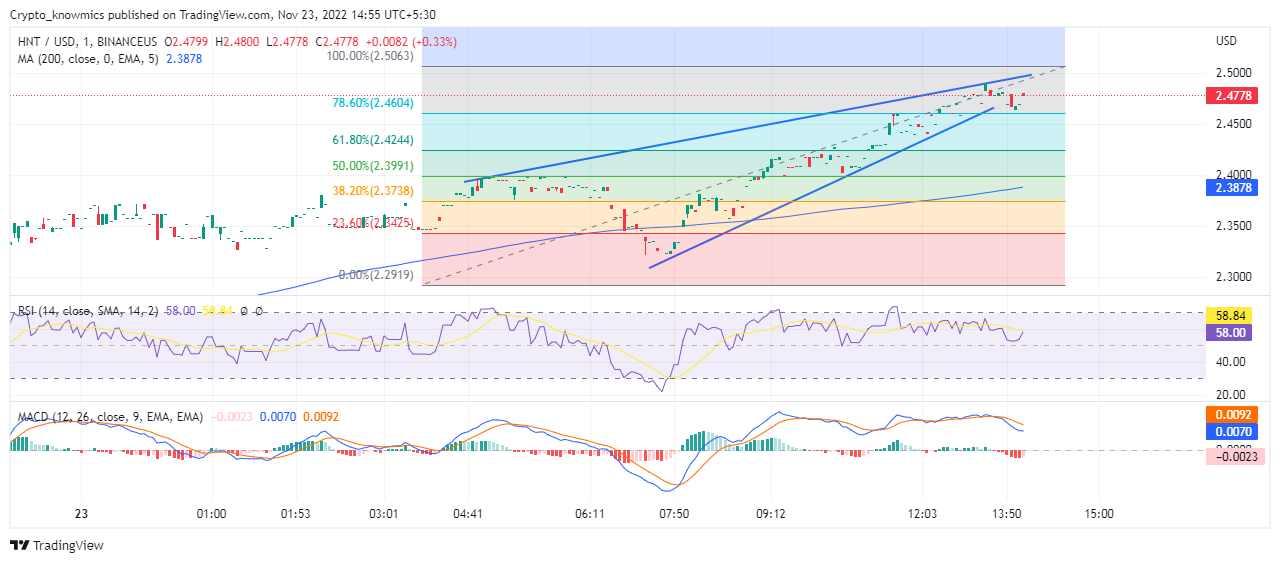This screenshot has width=1280, height=563.
Task: Click the 07:50 time axis label
Action: click(674, 514)
